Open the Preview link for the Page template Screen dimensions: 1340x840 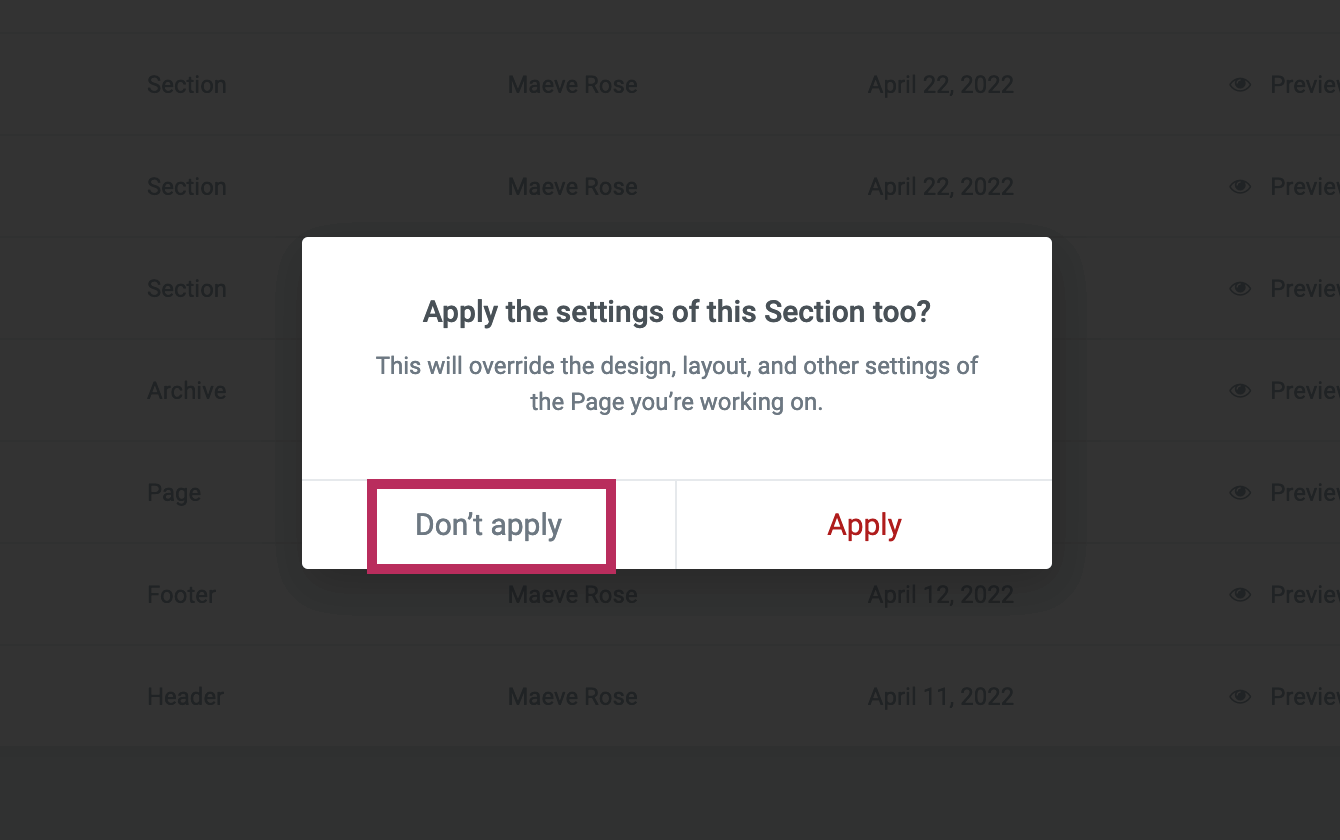pyautogui.click(x=1304, y=493)
